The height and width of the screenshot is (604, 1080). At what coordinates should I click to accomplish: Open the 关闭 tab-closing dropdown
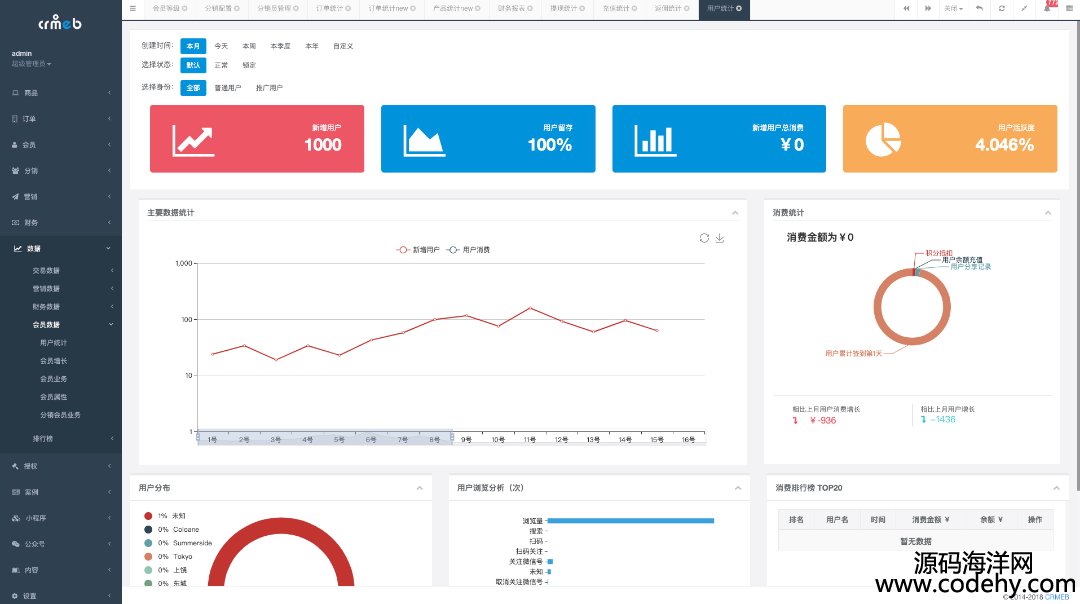953,8
